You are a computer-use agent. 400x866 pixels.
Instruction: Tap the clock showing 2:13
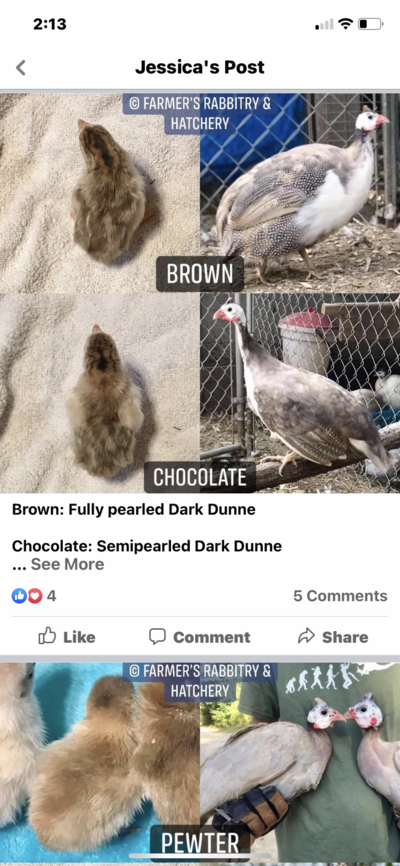point(50,24)
